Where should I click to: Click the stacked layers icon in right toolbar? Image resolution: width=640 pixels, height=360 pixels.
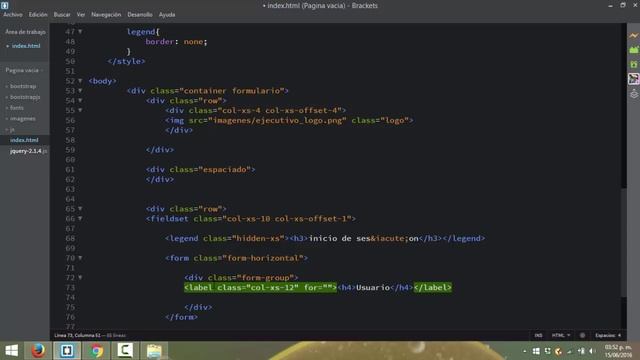(x=633, y=94)
